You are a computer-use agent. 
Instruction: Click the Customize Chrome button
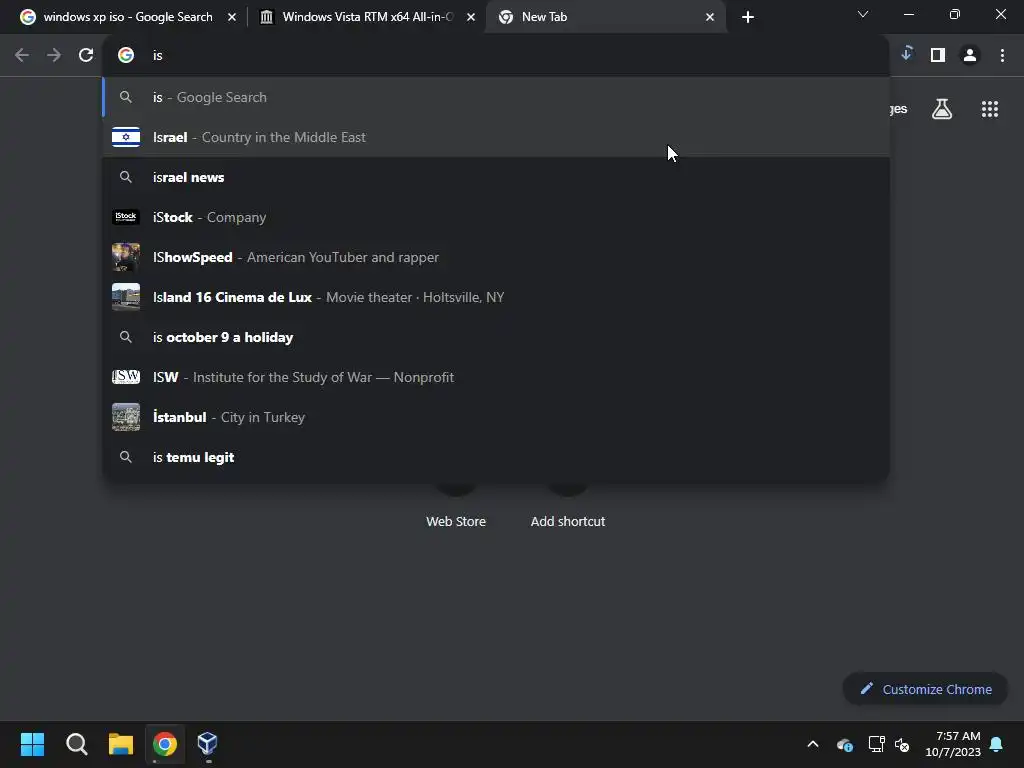click(925, 689)
